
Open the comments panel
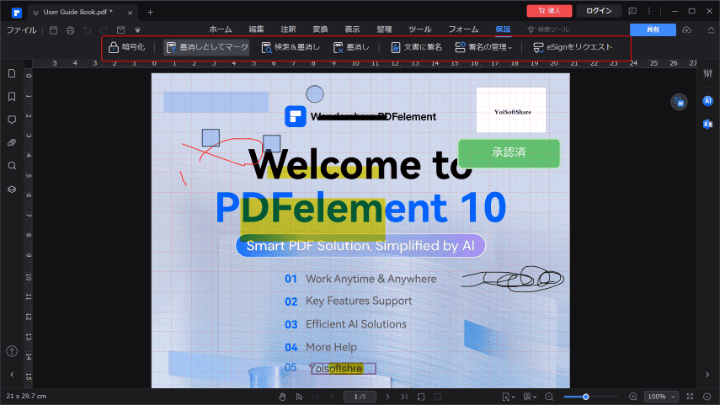click(x=12, y=120)
